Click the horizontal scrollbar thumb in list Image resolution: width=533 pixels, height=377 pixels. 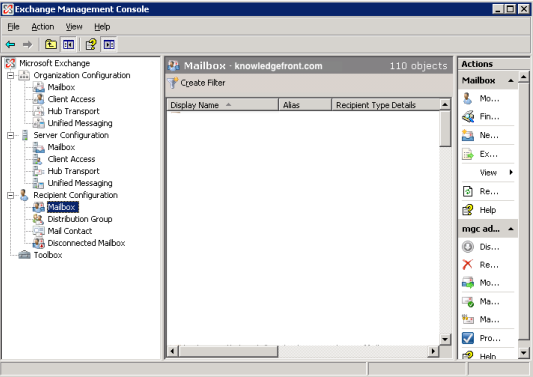pyautogui.click(x=228, y=351)
